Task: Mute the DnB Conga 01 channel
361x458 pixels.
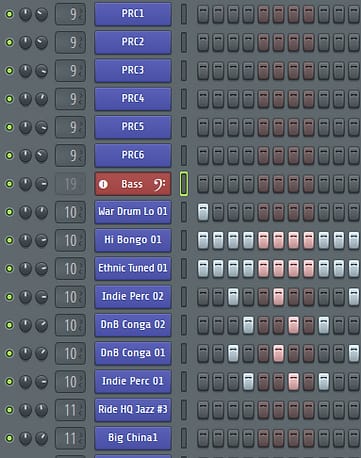Action: (x=10, y=353)
